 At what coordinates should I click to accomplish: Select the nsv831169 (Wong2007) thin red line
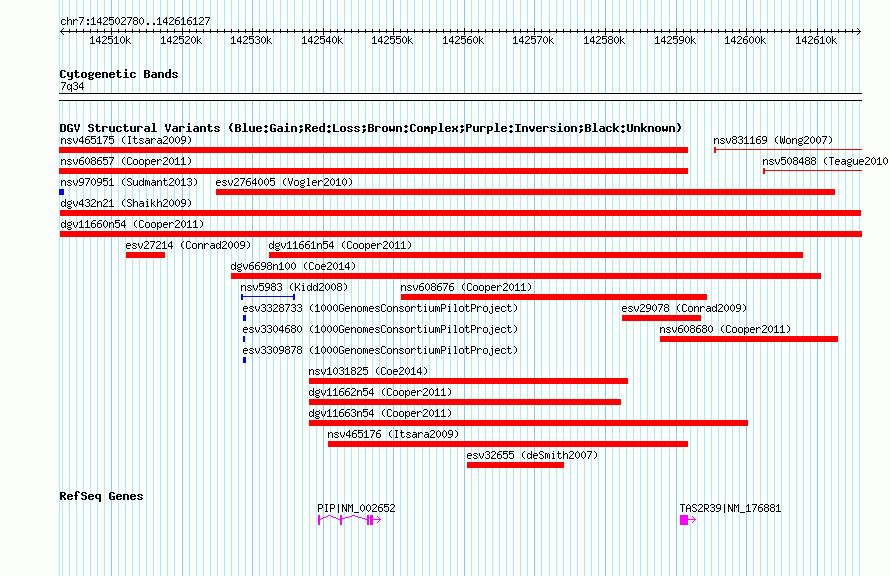tap(788, 150)
